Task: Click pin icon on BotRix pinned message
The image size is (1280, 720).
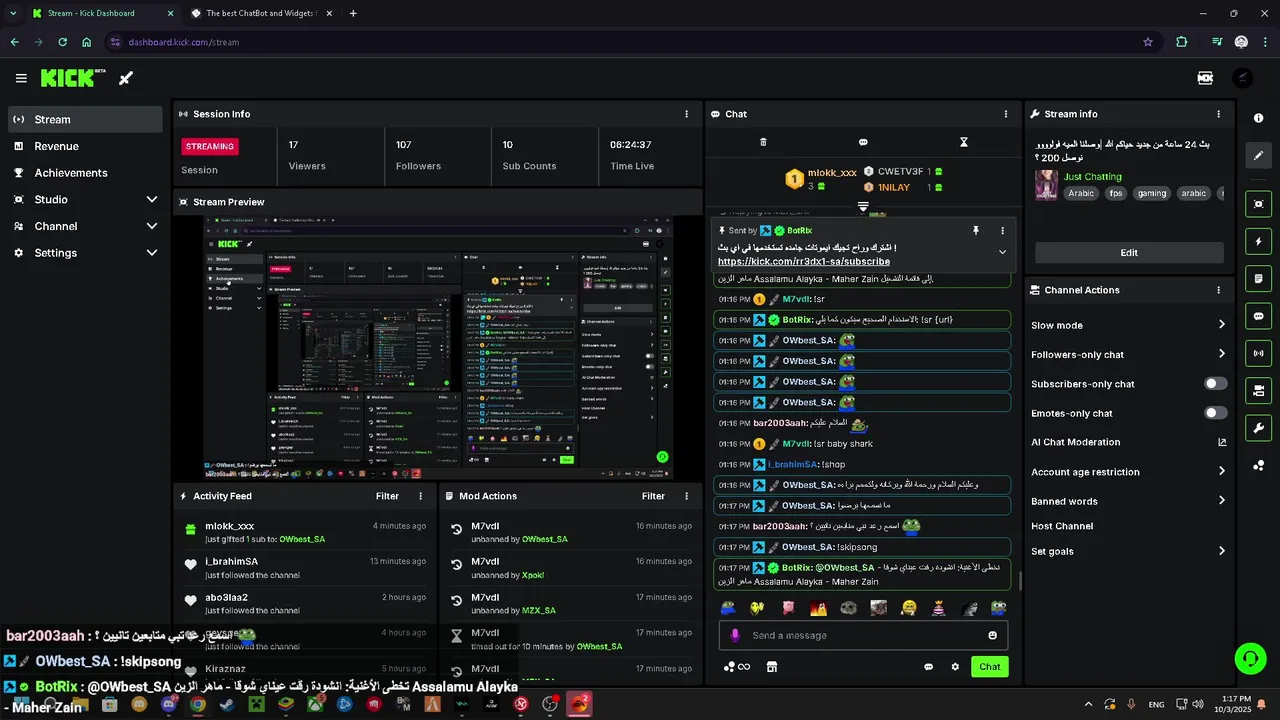Action: (976, 230)
